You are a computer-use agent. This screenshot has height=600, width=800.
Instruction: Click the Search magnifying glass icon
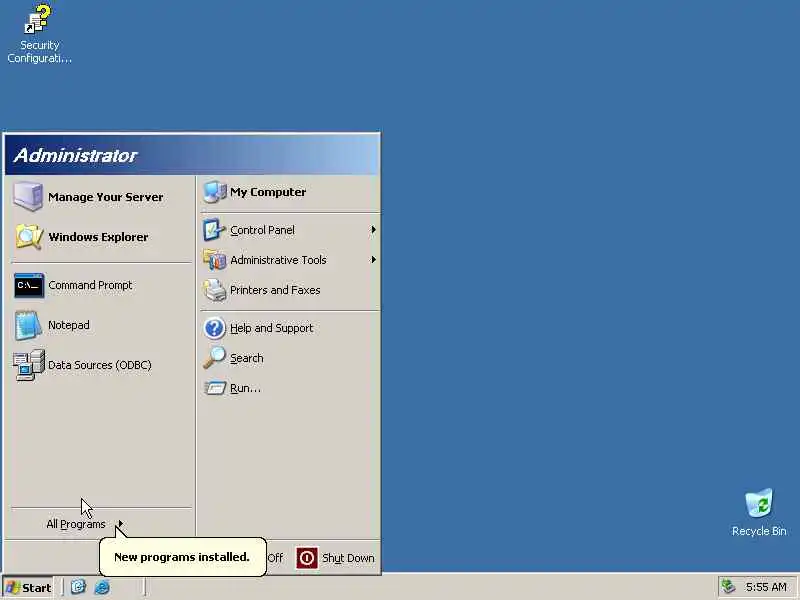[214, 358]
